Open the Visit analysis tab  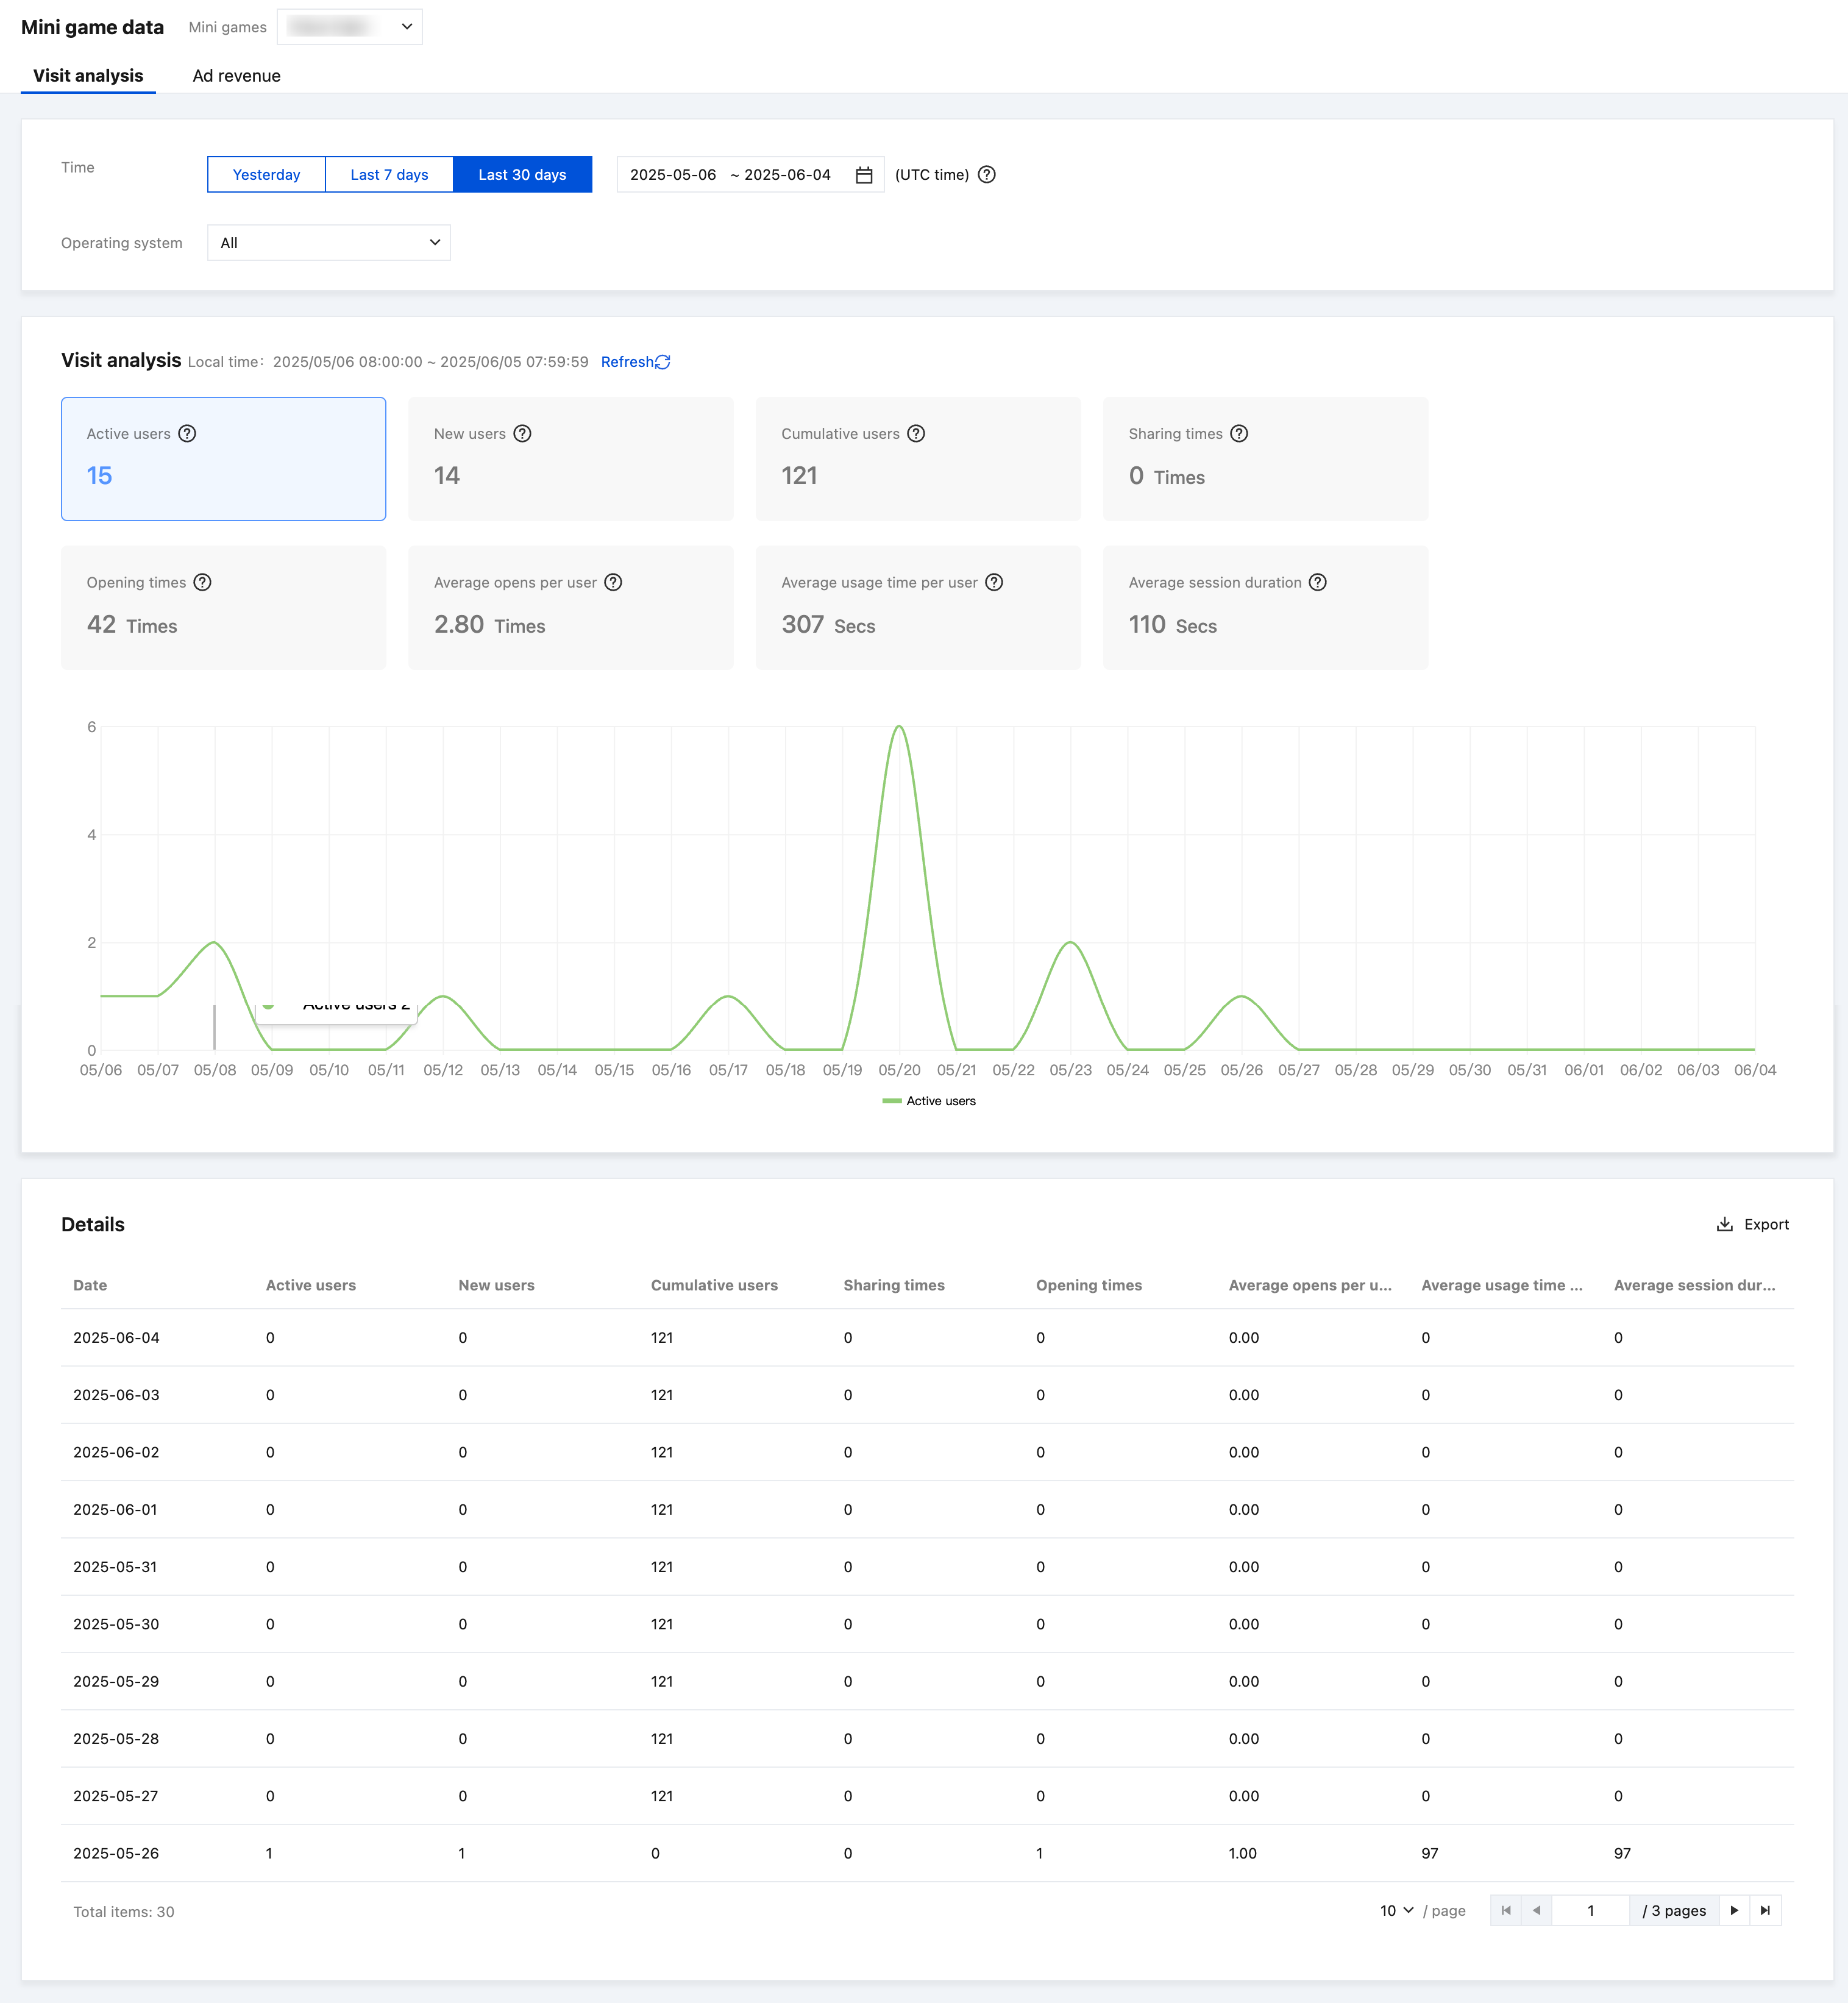click(88, 76)
